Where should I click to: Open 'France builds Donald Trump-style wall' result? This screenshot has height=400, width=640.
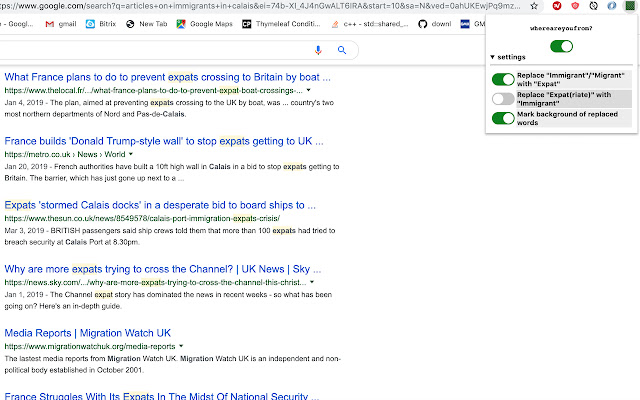pos(164,141)
